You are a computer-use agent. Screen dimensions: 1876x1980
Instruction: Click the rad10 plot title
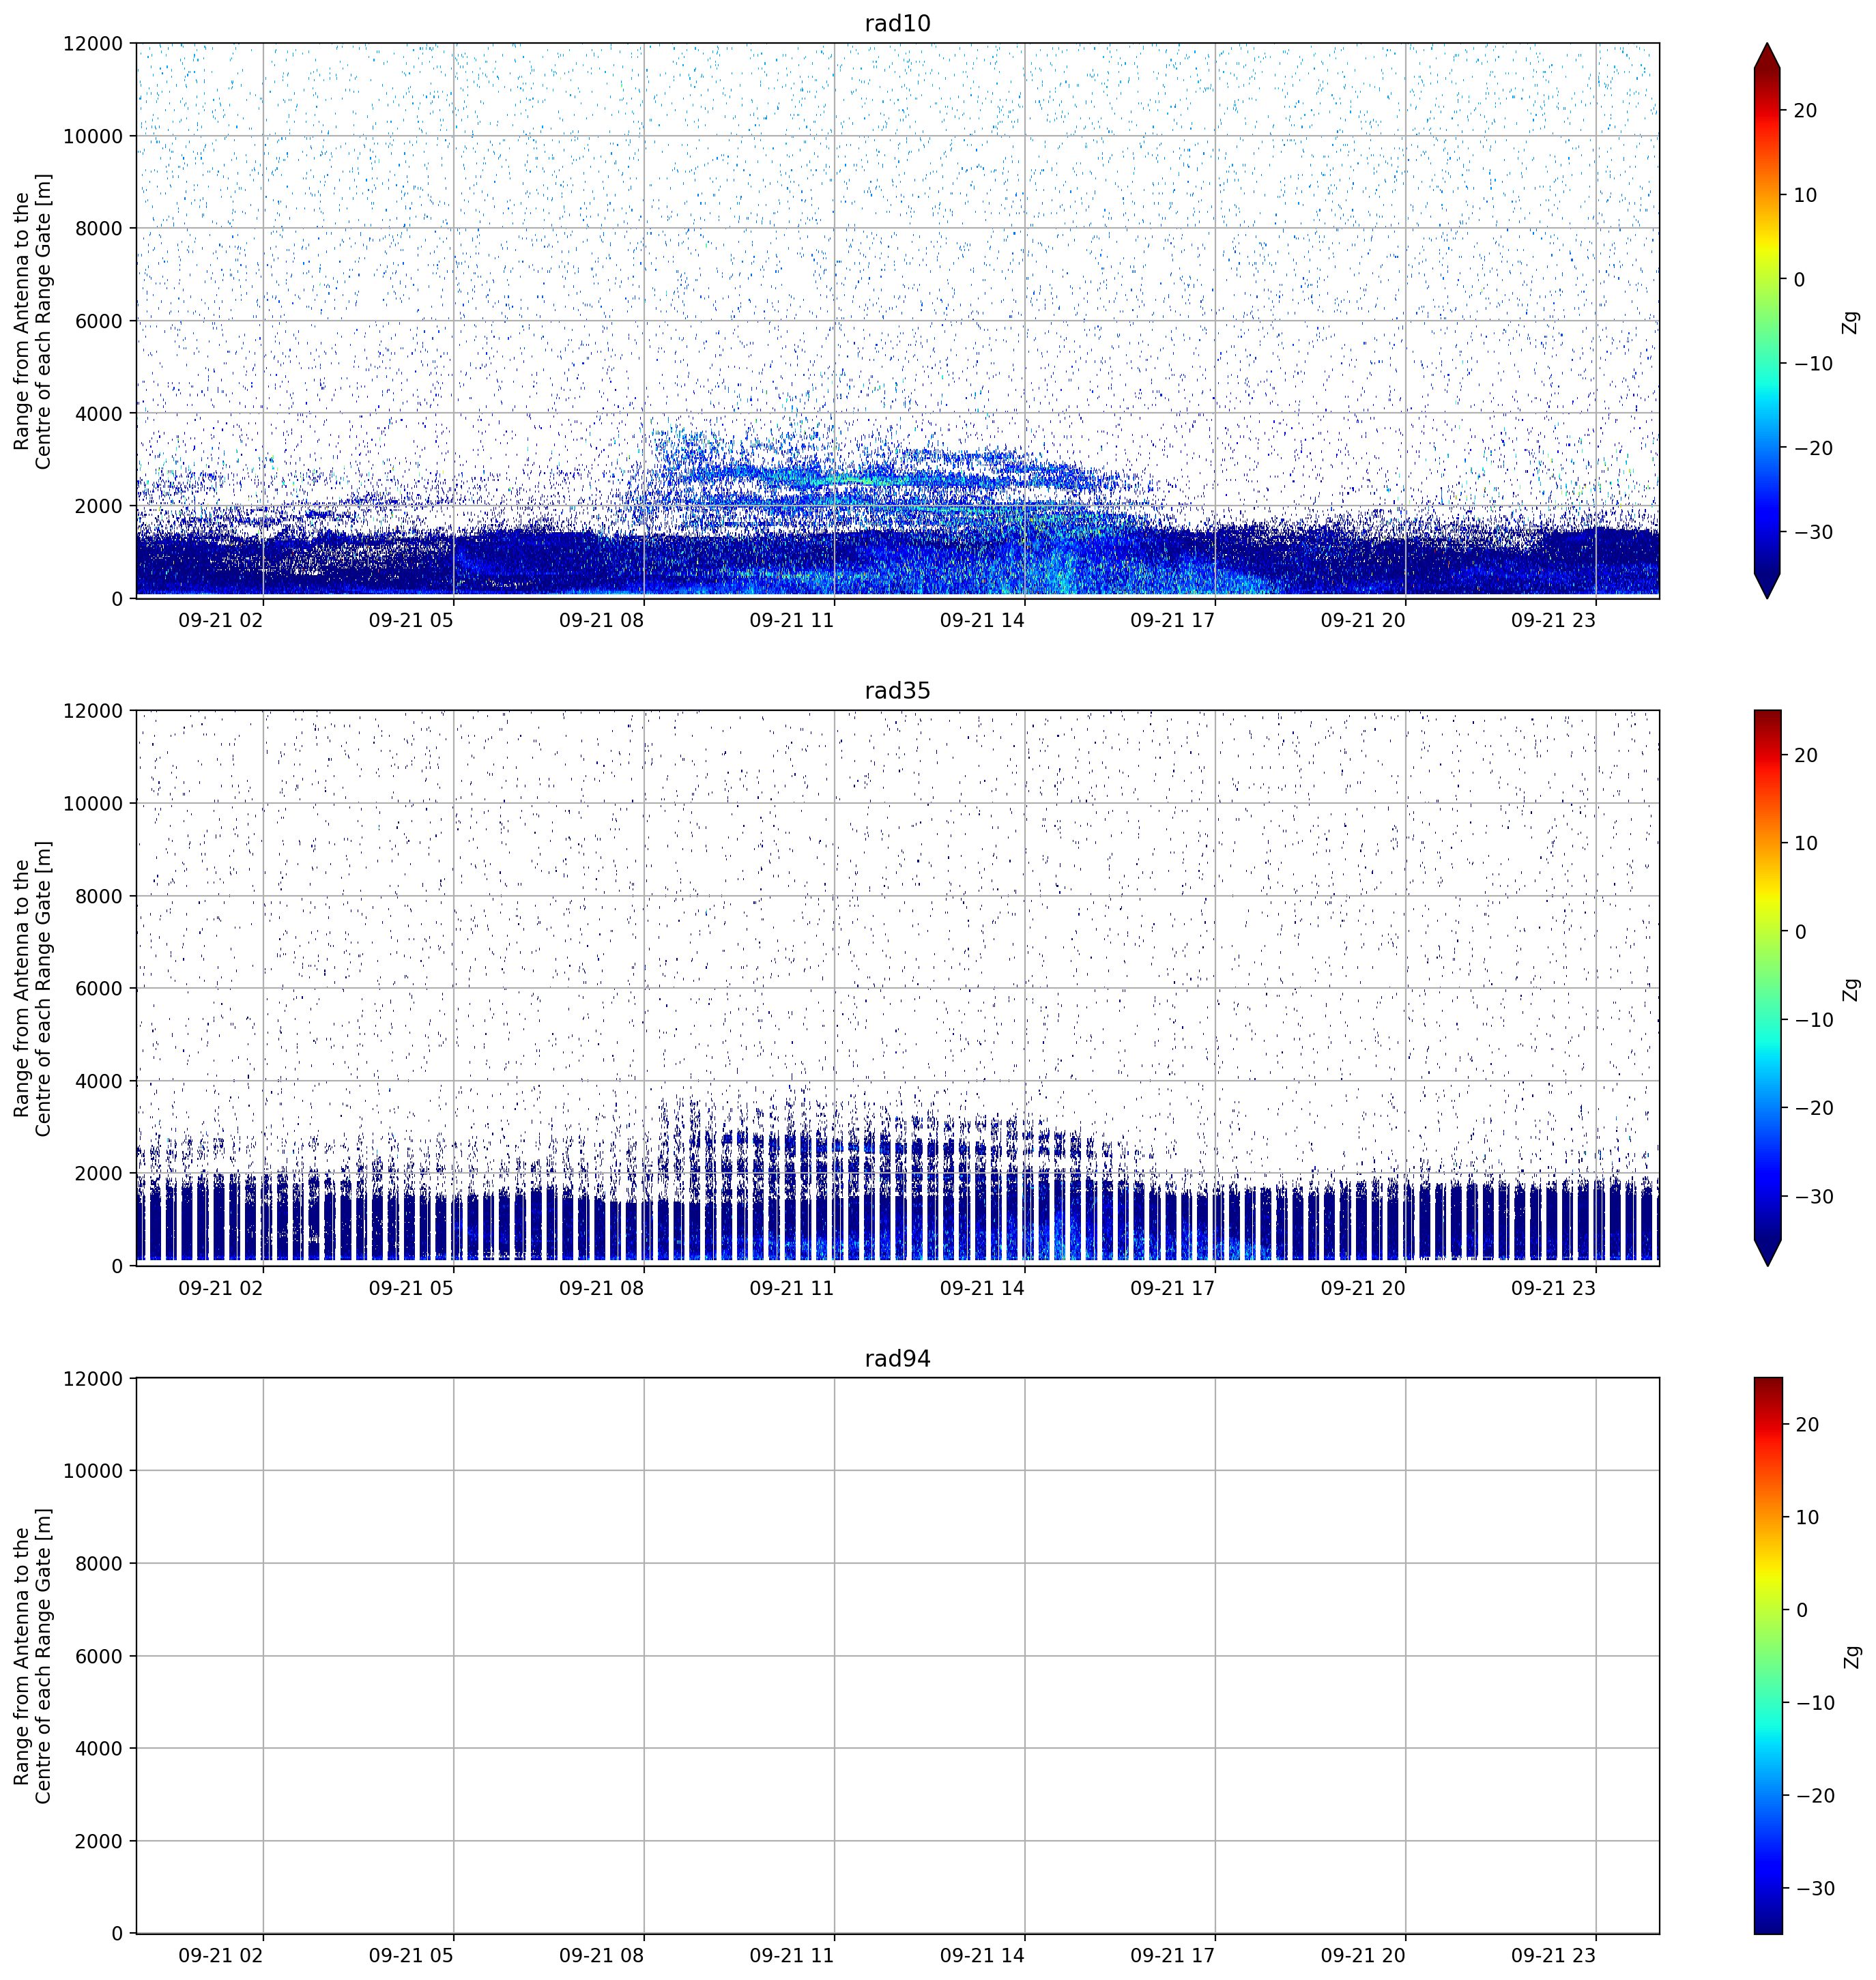897,23
